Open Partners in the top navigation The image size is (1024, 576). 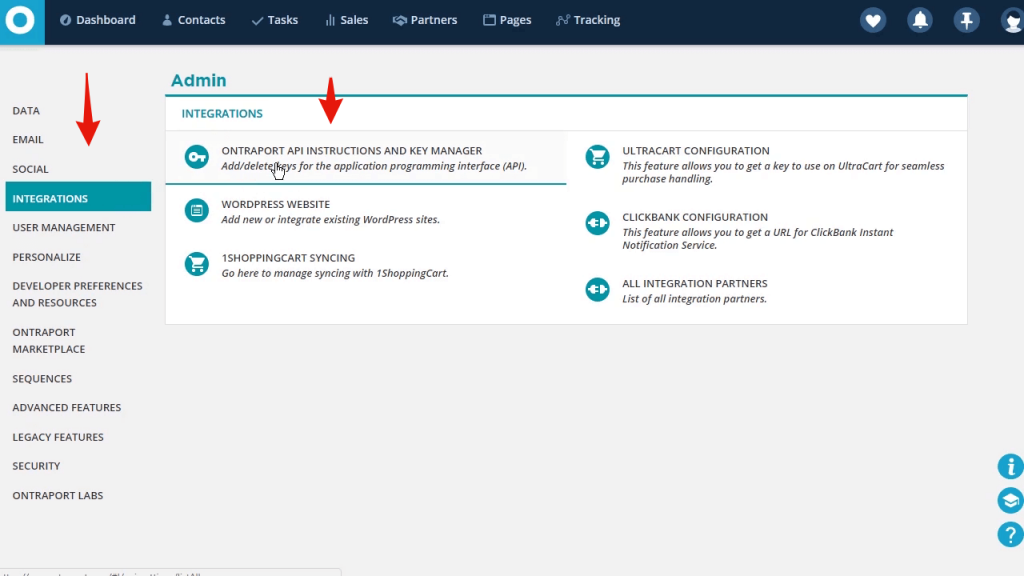(425, 20)
